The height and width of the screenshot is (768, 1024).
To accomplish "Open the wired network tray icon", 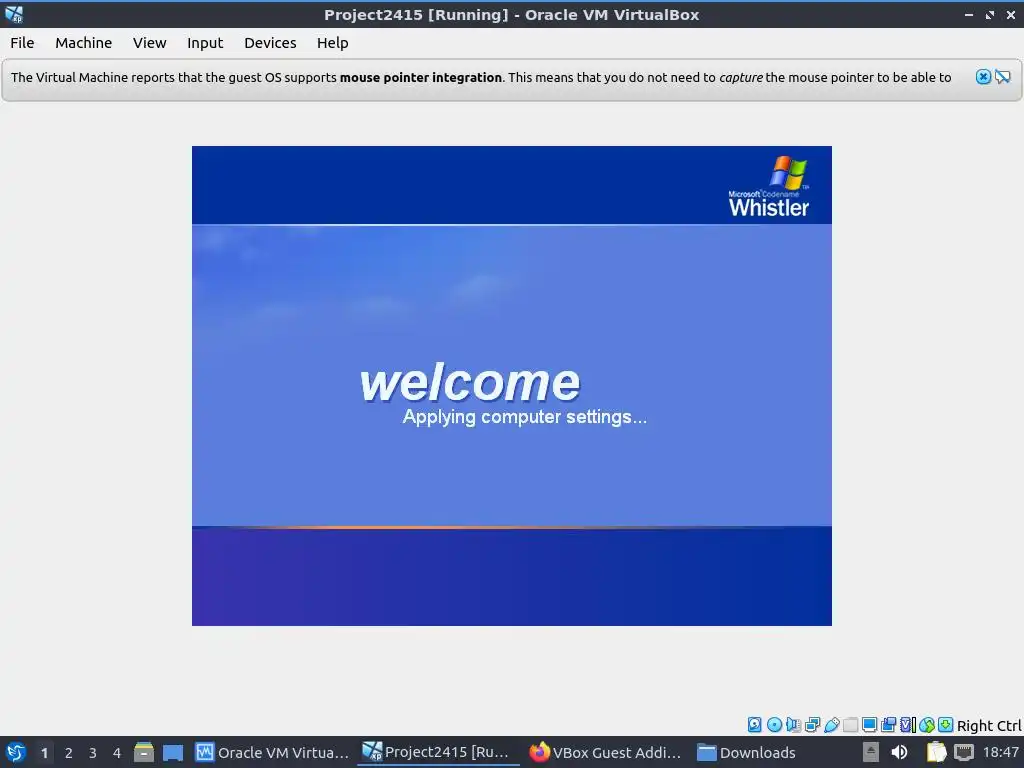I will [x=964, y=752].
